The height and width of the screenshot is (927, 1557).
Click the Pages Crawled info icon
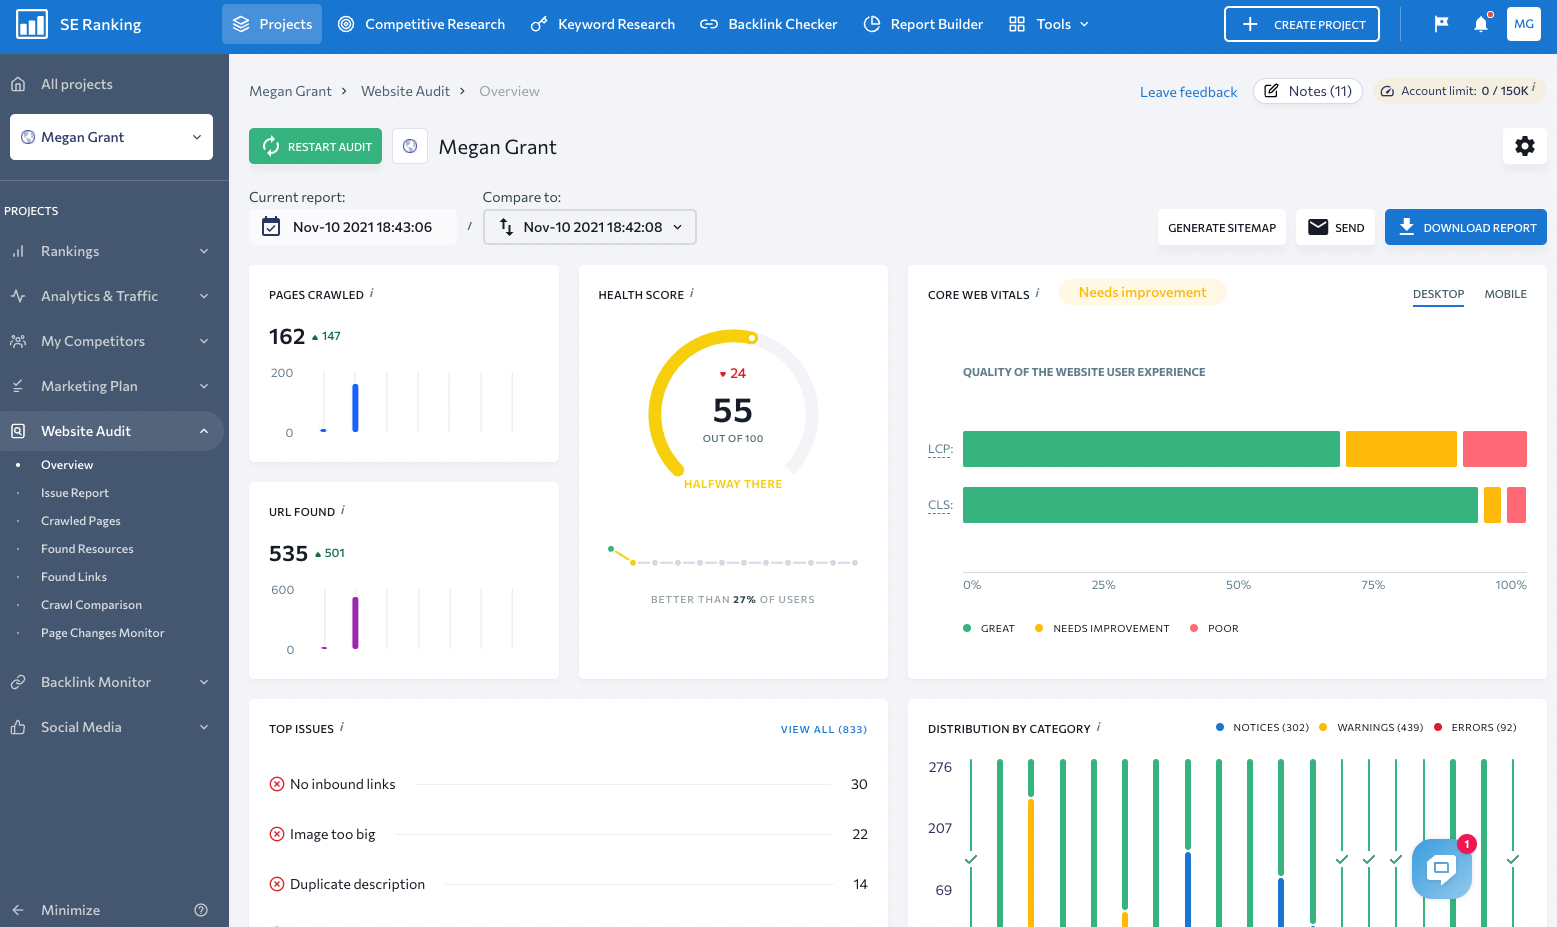coord(372,293)
